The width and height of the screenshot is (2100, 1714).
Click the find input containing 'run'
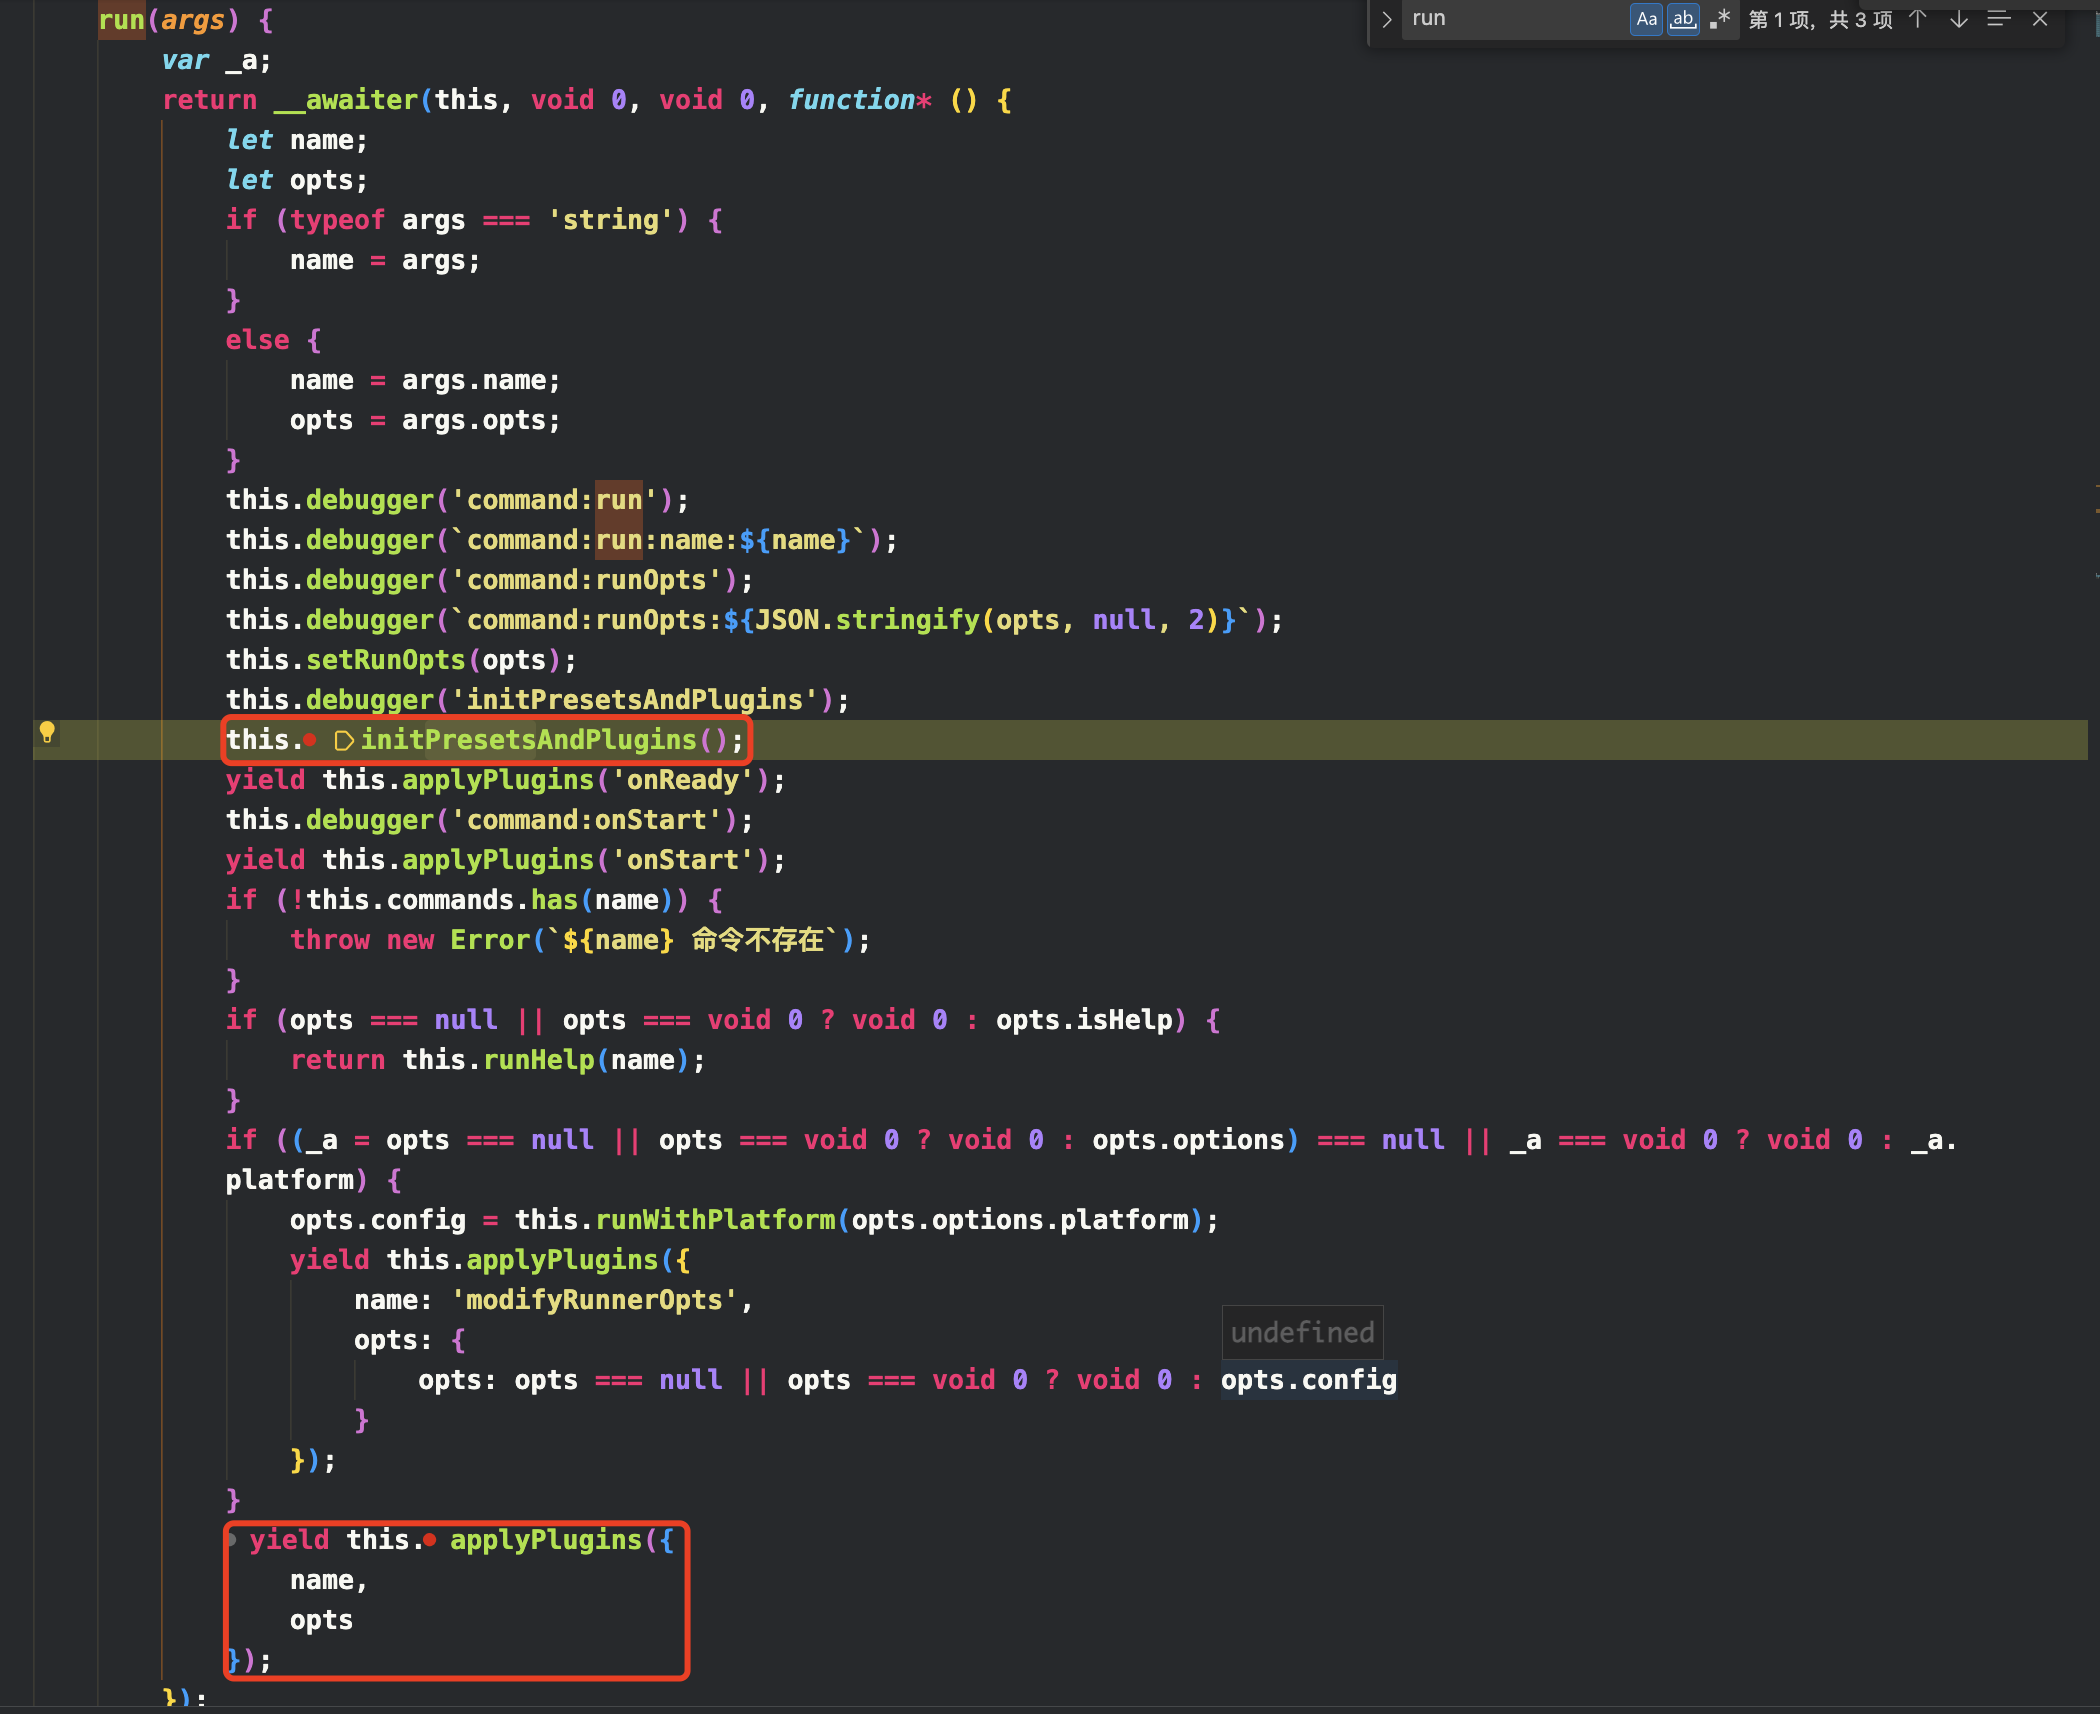point(1515,19)
